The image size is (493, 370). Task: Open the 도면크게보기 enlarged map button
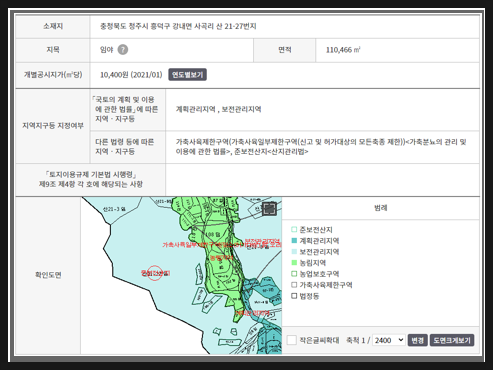[452, 340]
